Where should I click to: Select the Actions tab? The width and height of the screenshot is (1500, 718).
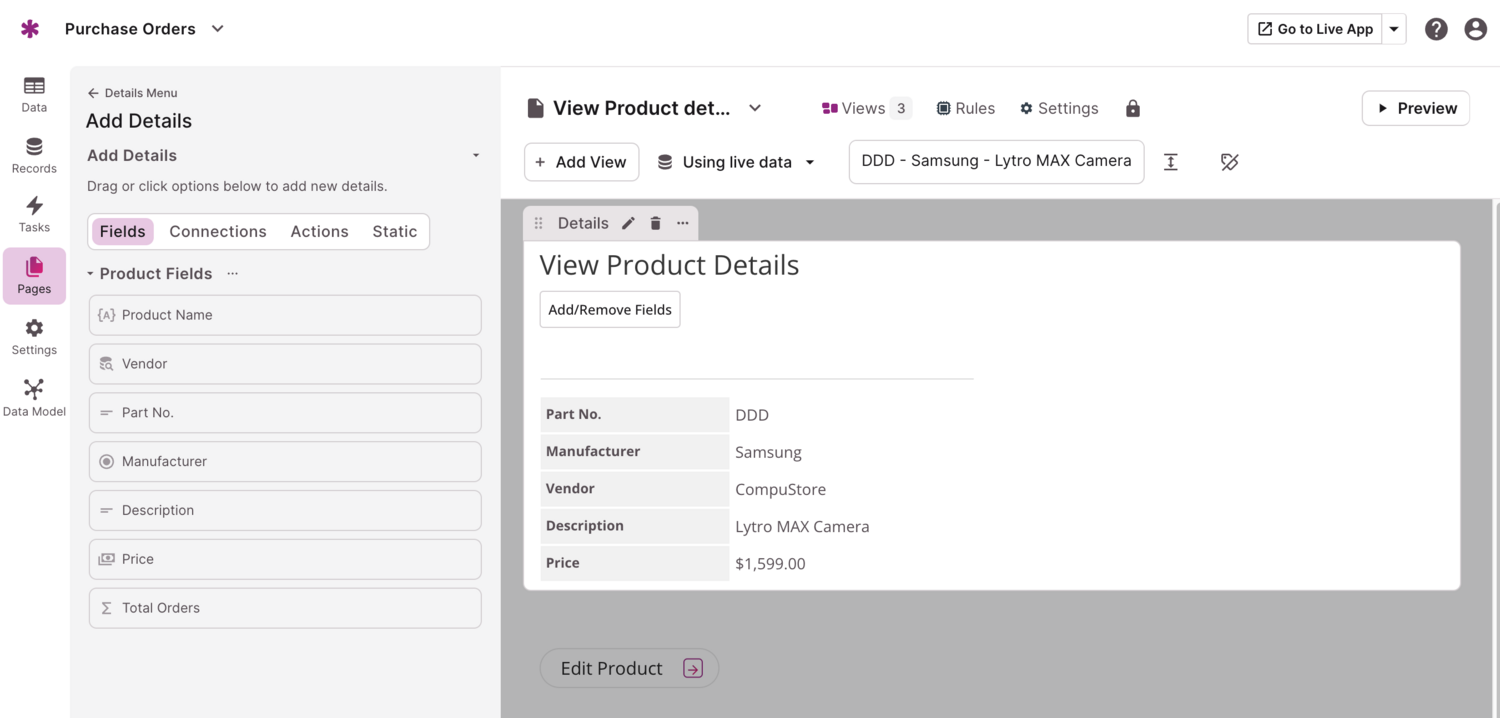tap(319, 231)
